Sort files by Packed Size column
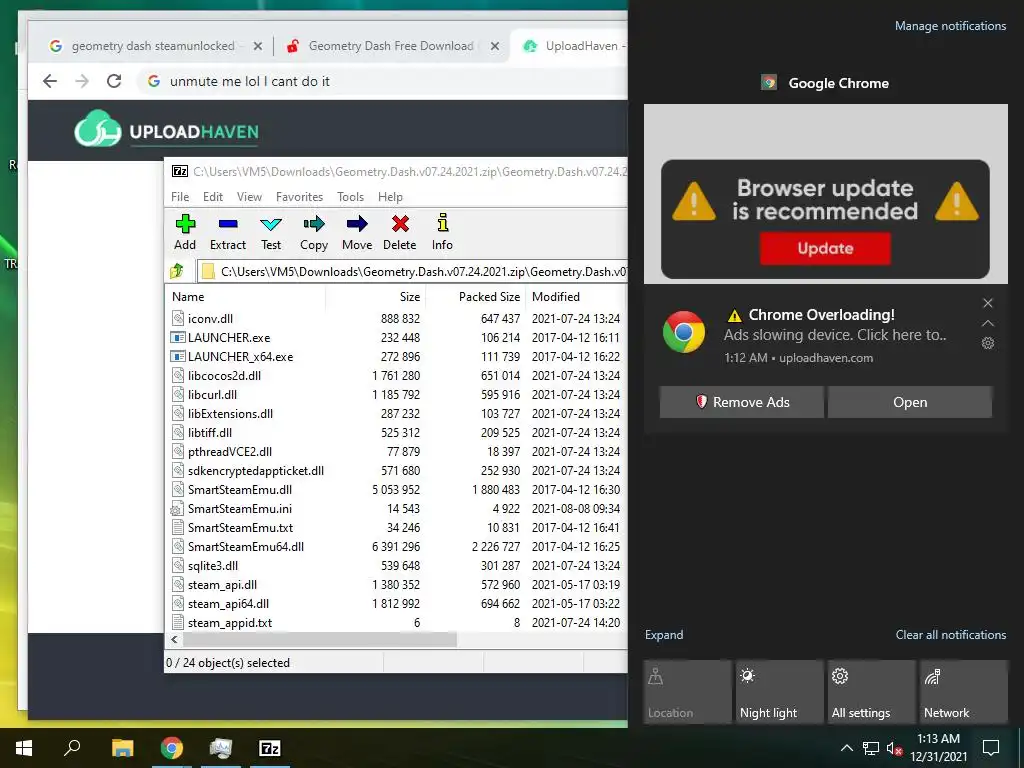The height and width of the screenshot is (768, 1024). click(x=476, y=296)
